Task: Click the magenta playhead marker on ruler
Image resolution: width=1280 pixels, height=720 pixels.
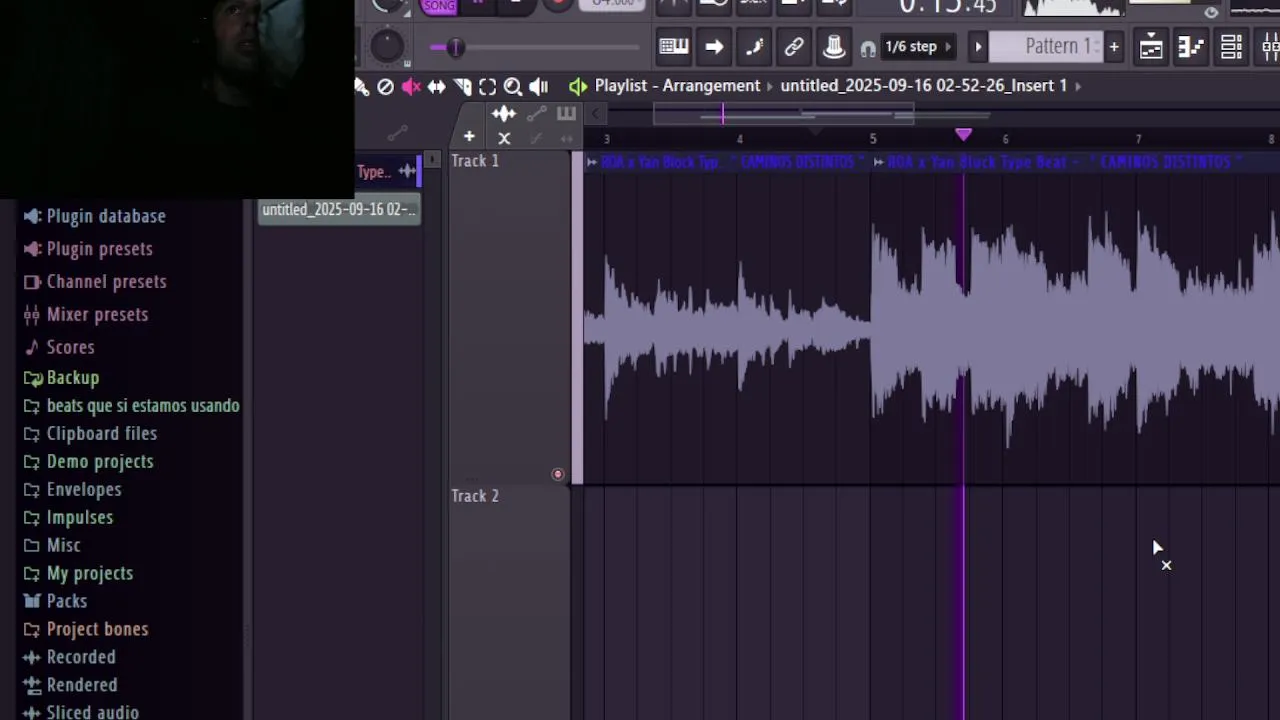Action: point(963,134)
